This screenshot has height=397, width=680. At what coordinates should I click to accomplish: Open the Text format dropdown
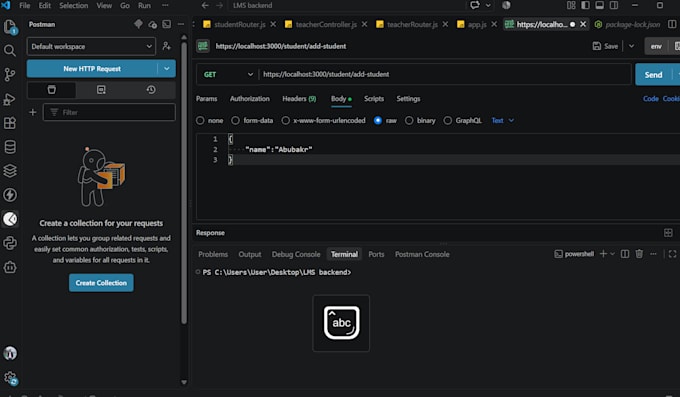(x=503, y=121)
